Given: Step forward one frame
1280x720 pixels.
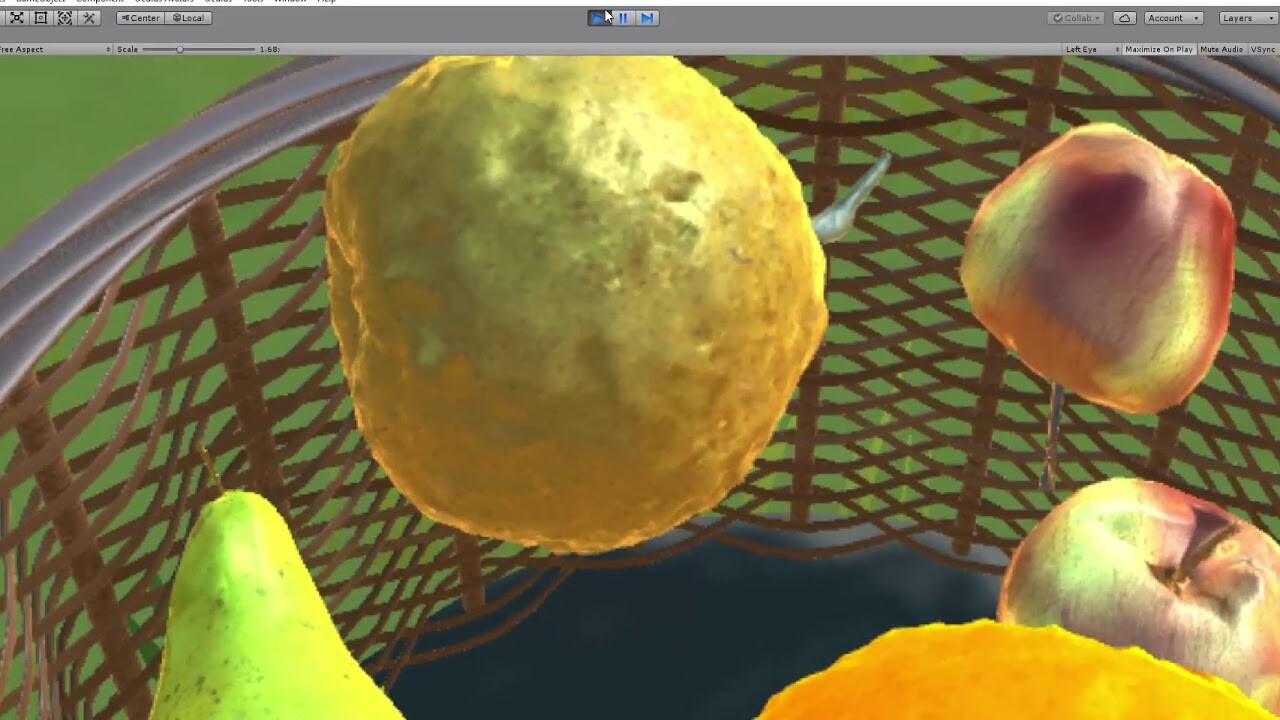Looking at the screenshot, I should (x=647, y=17).
